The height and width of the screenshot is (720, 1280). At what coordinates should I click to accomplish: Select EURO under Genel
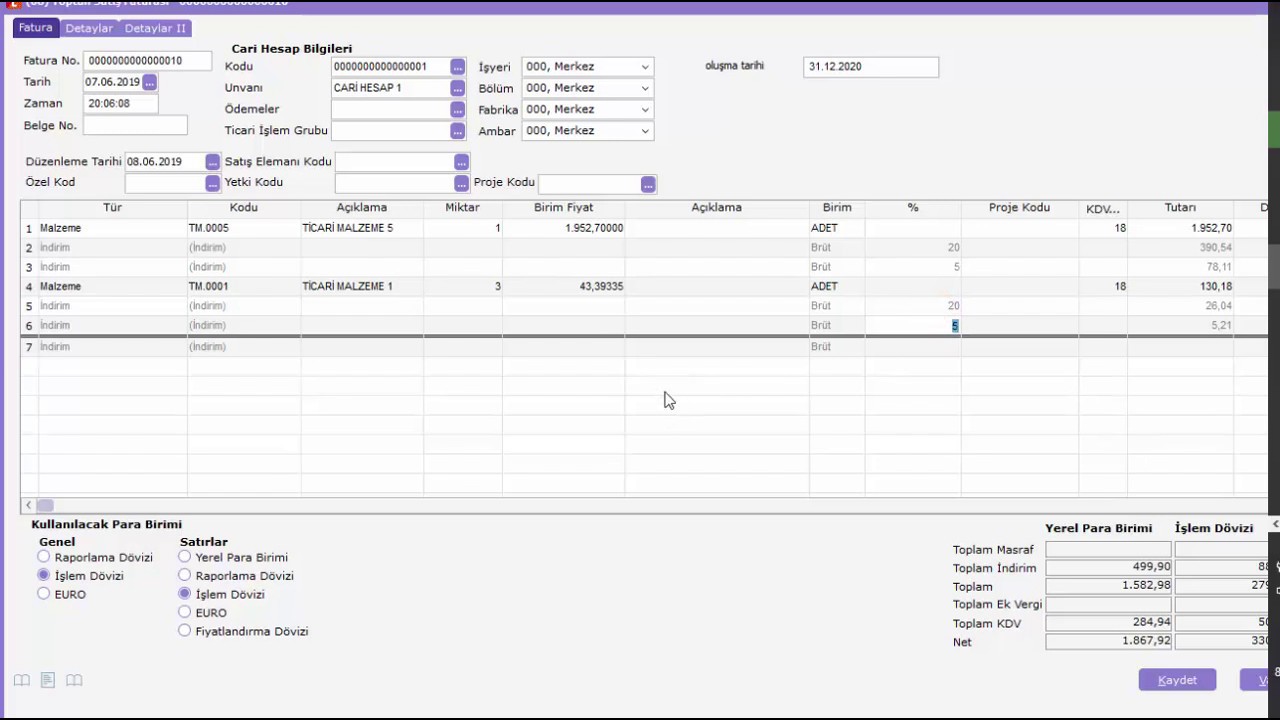tap(43, 593)
